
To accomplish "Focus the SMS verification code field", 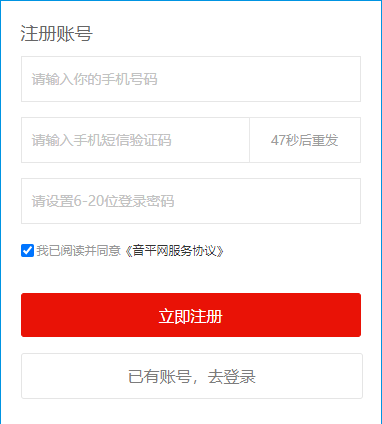I will click(135, 140).
